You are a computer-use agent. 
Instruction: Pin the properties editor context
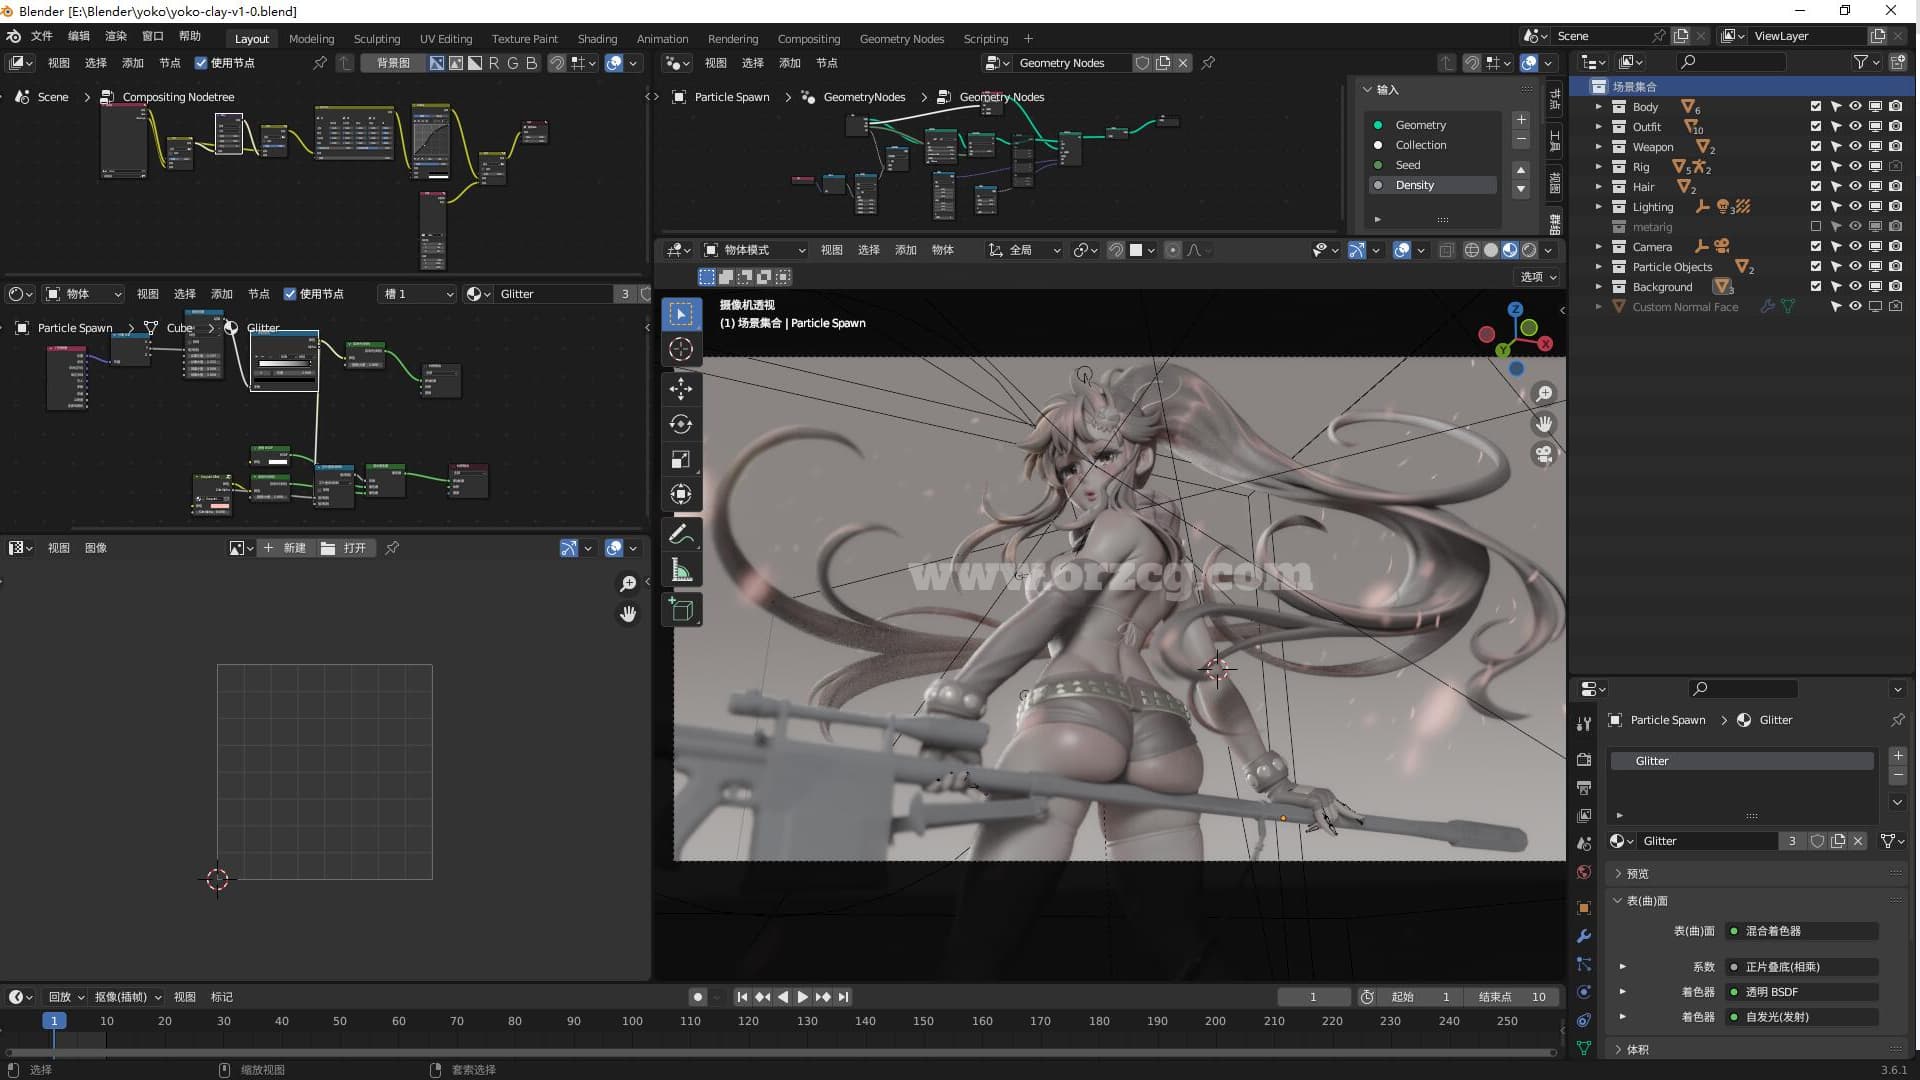point(1897,720)
